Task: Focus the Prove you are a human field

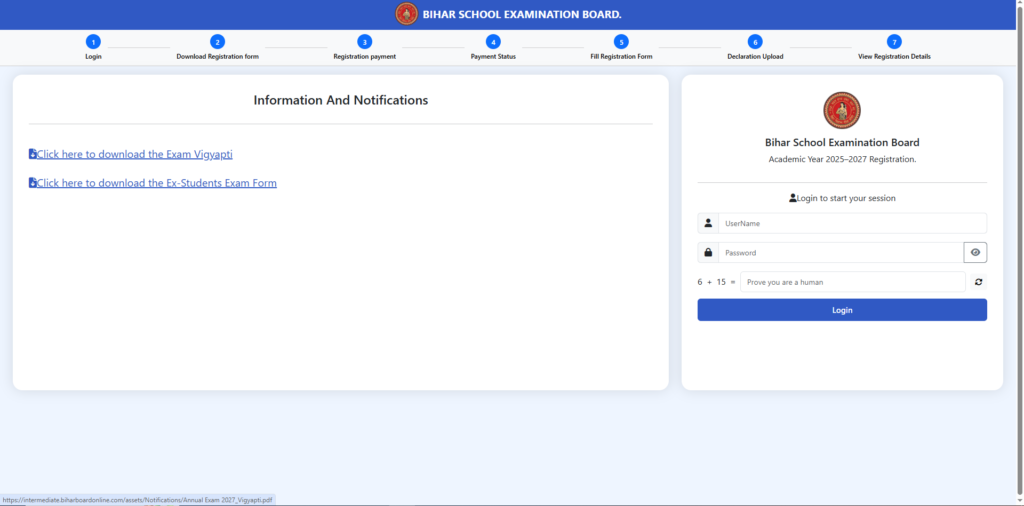Action: coord(853,282)
